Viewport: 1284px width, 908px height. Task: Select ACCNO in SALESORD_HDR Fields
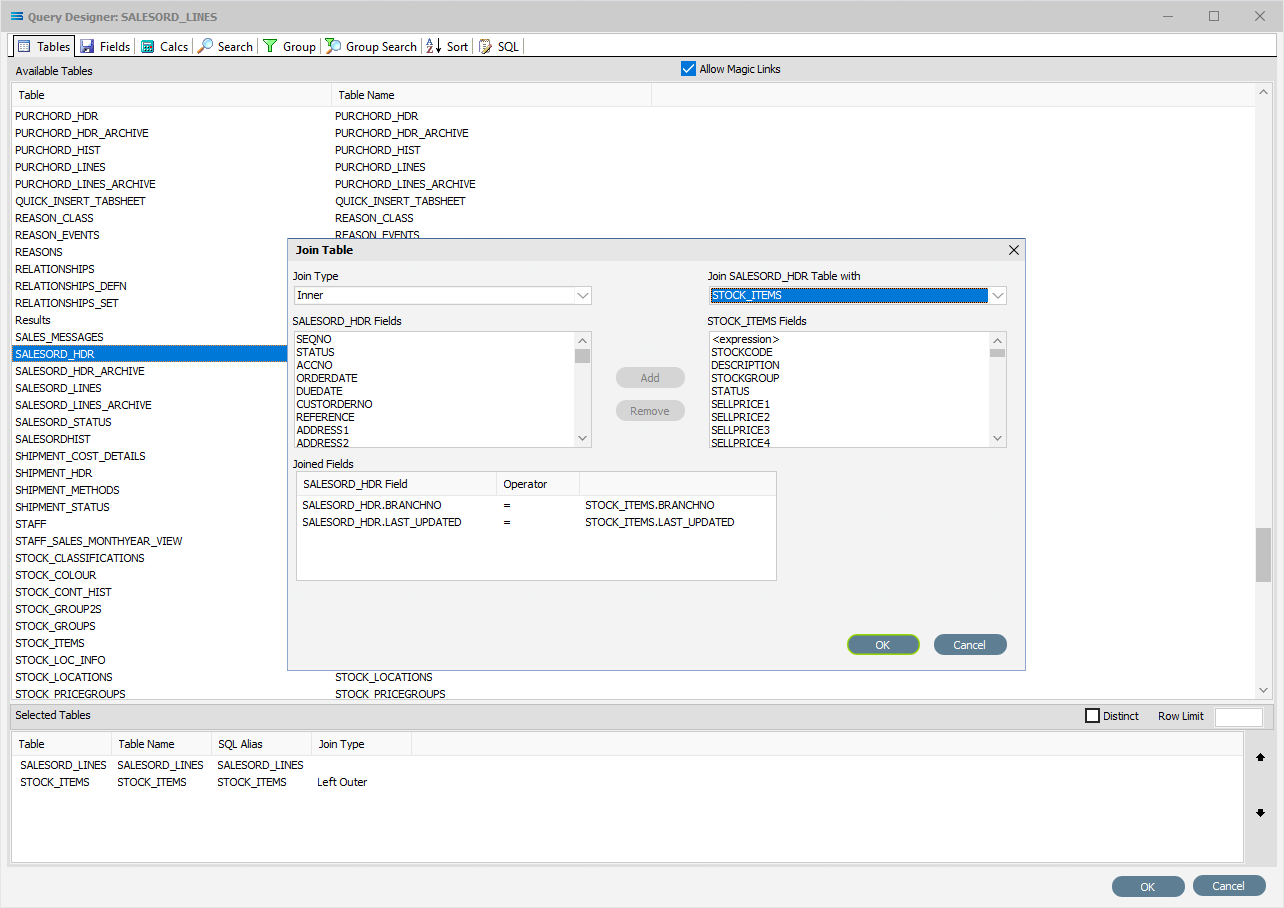click(x=434, y=366)
